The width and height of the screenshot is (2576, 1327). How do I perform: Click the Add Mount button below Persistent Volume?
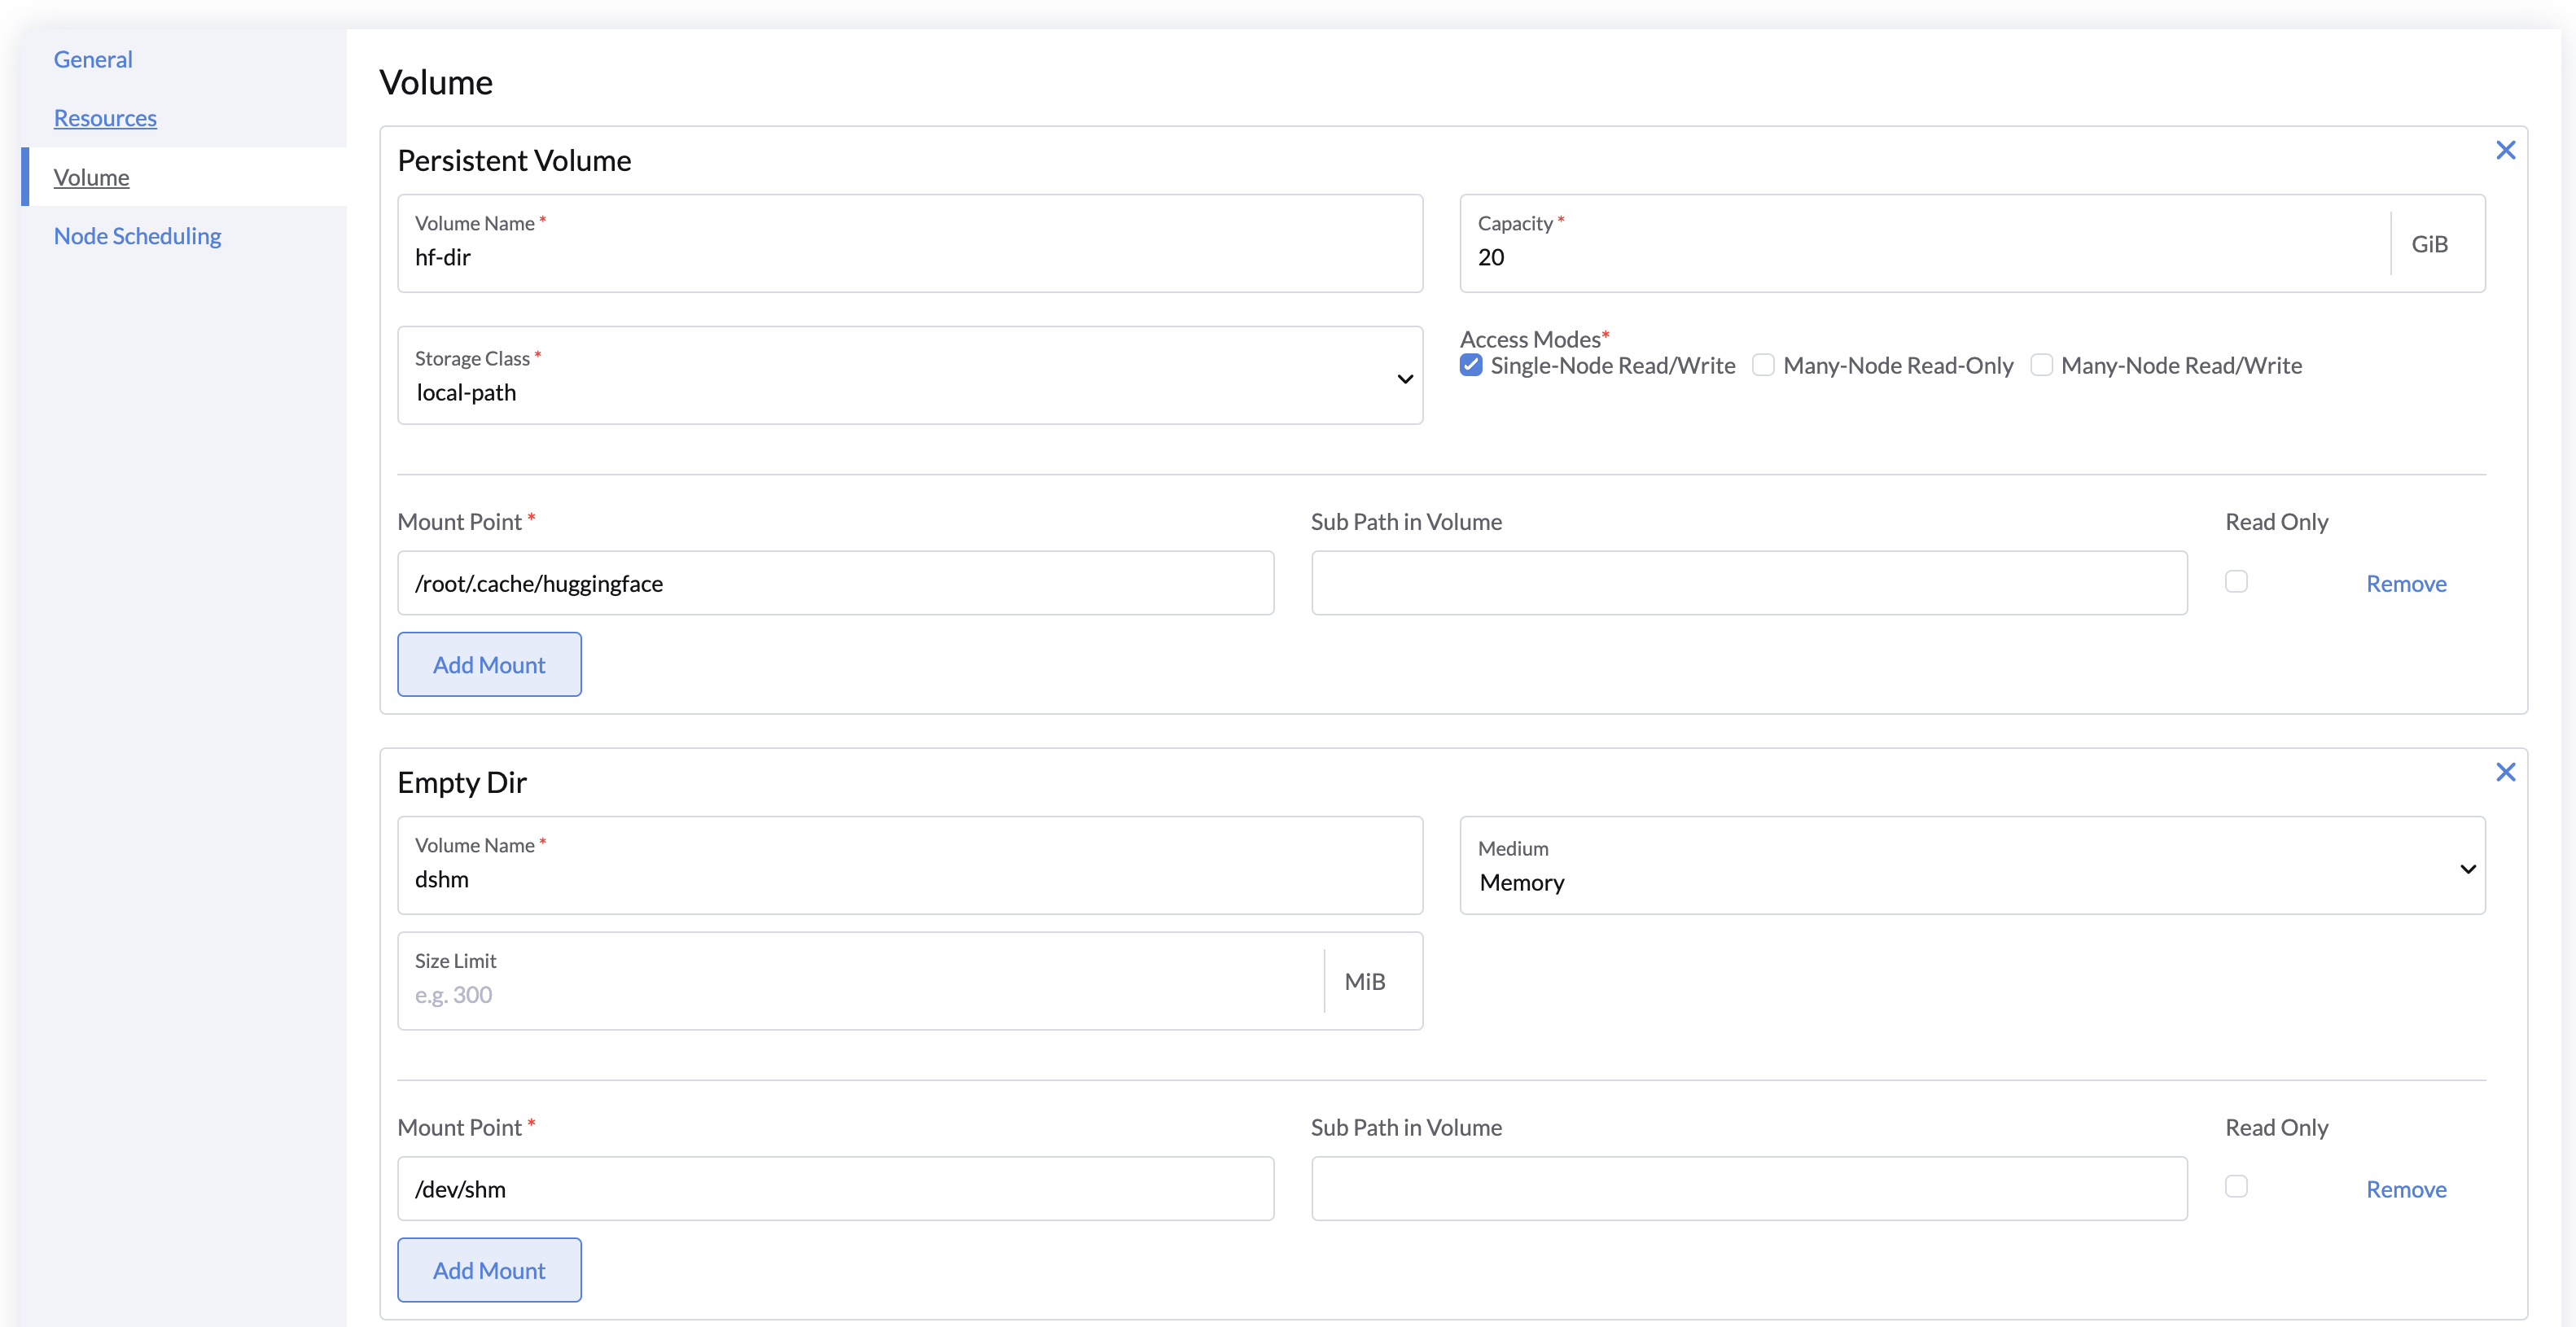[x=491, y=662]
